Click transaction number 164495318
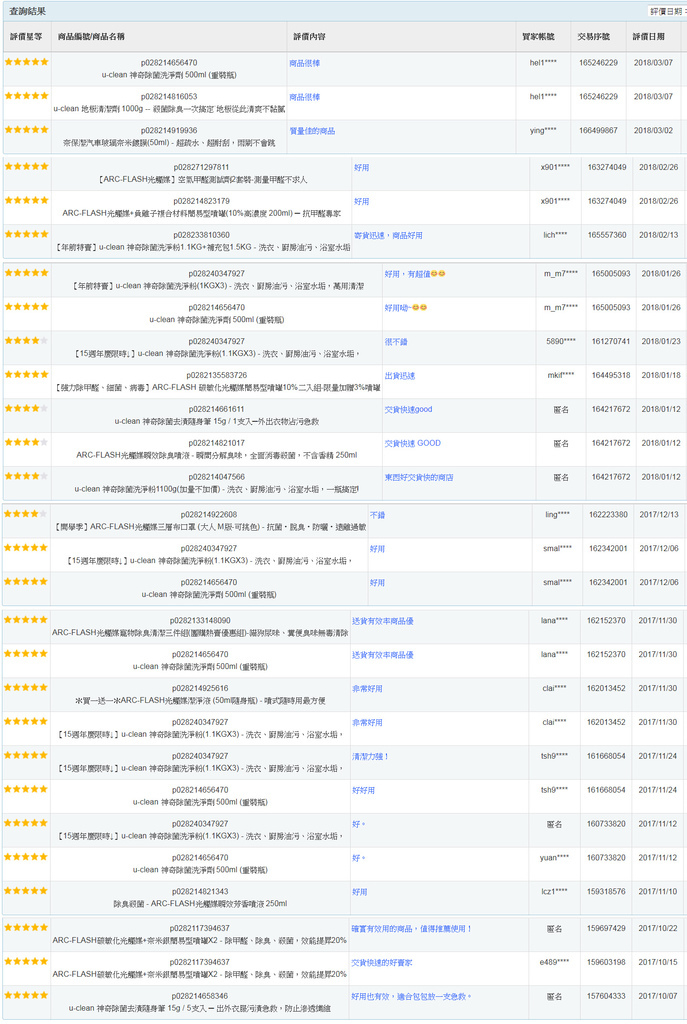 (611, 376)
